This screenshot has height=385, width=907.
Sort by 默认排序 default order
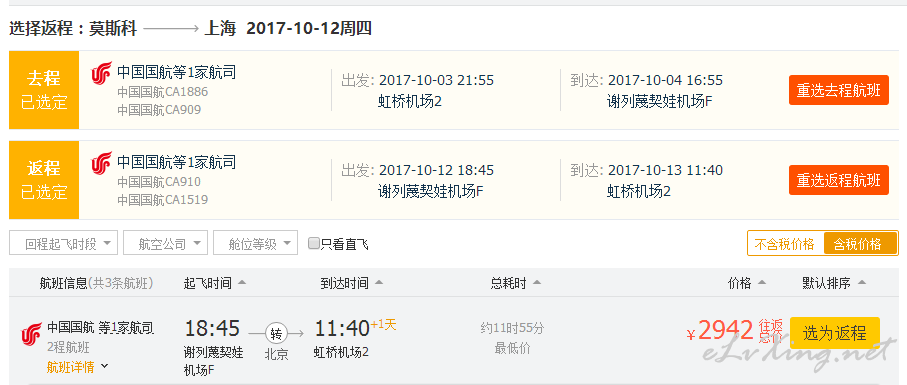pos(834,283)
